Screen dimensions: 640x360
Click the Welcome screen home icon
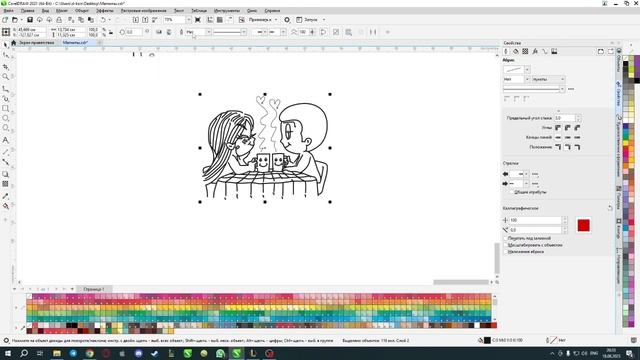(x=13, y=42)
